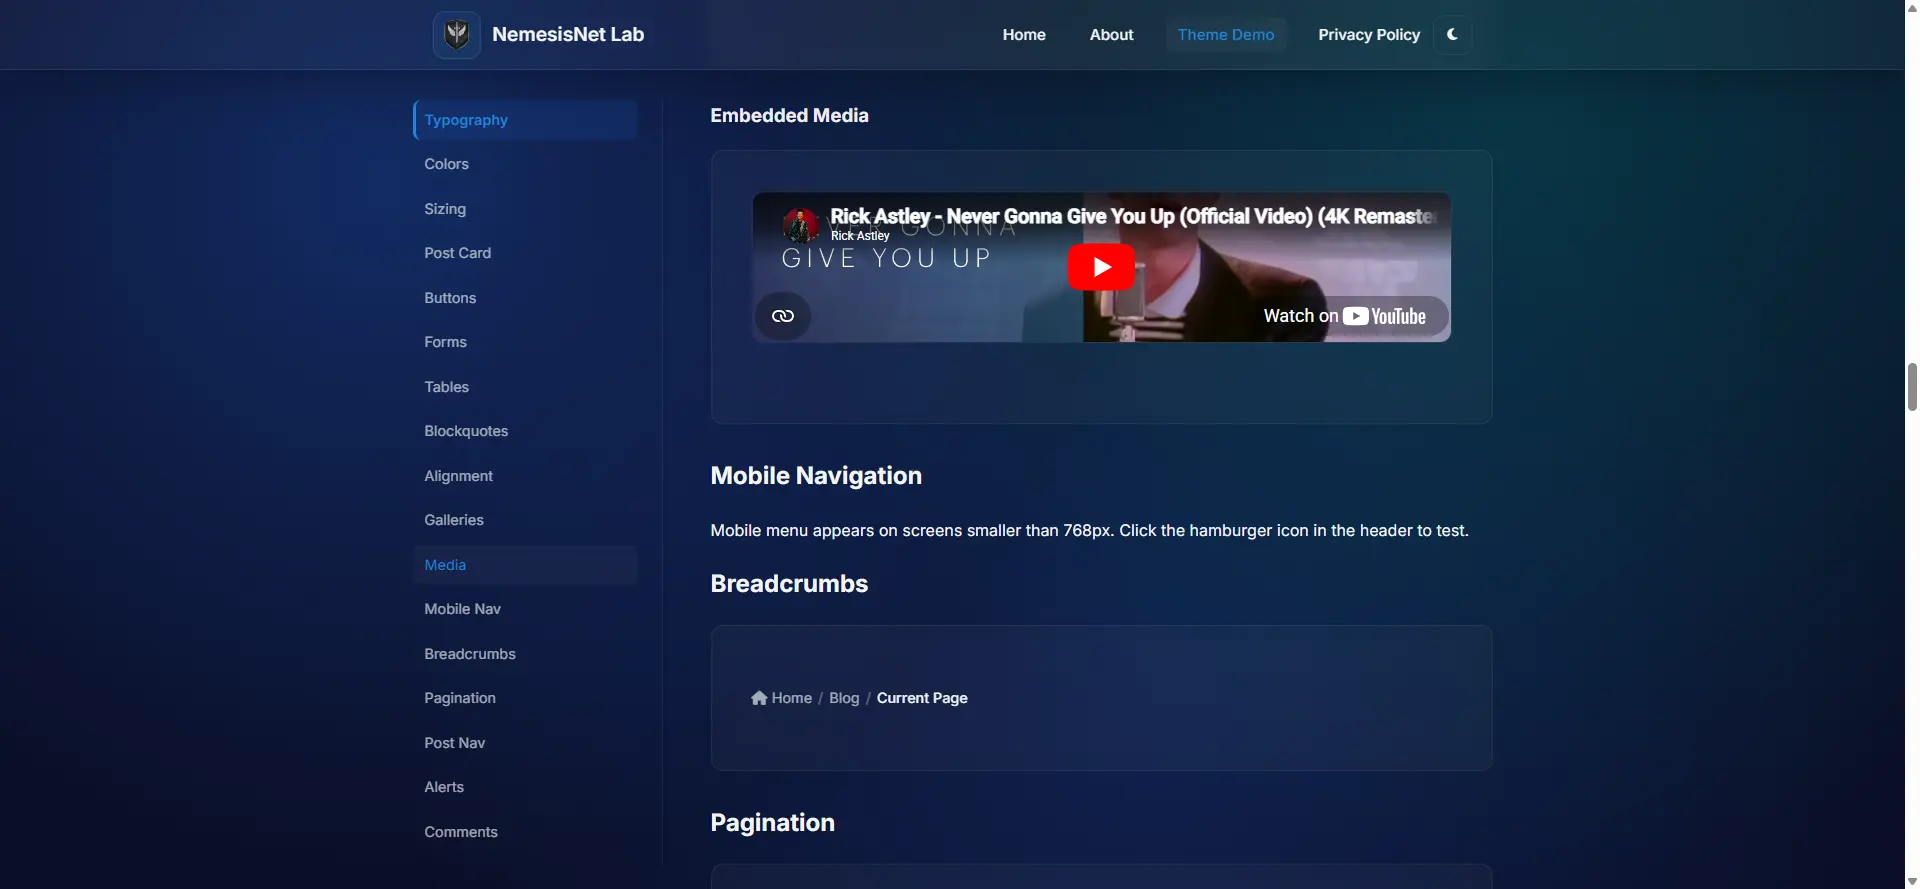This screenshot has height=889, width=1920.
Task: Click the page vertical scrollbar thumb
Action: (1912, 387)
